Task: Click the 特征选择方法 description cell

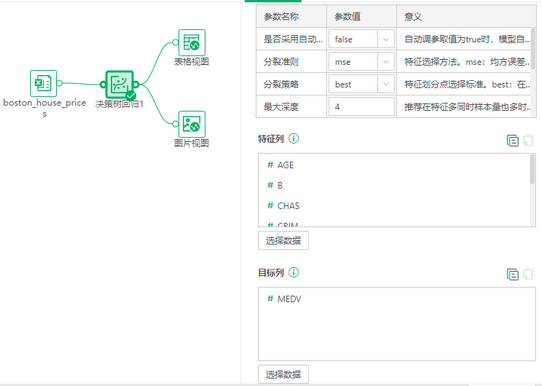Action: click(x=464, y=62)
